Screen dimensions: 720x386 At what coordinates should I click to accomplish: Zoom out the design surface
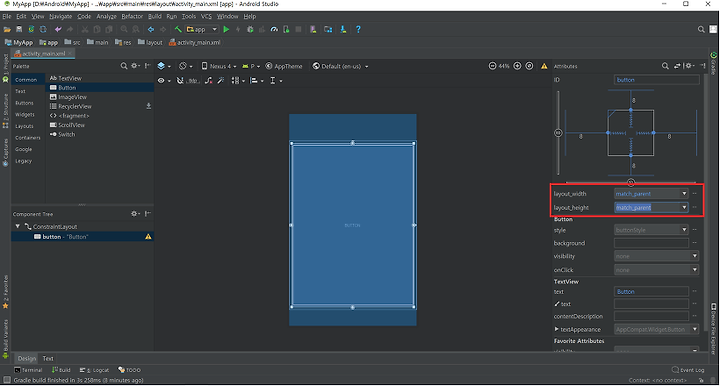(492, 66)
